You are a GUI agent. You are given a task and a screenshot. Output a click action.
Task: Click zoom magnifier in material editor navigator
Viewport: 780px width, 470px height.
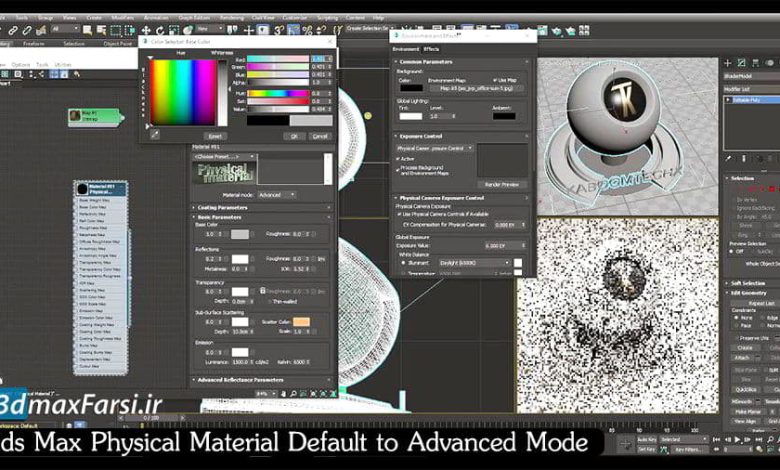293,393
